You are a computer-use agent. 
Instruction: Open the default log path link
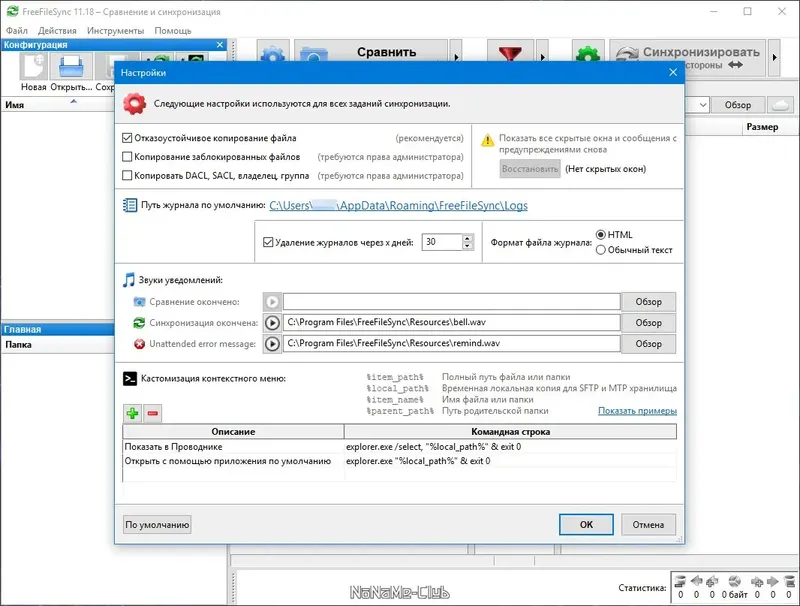click(x=398, y=205)
